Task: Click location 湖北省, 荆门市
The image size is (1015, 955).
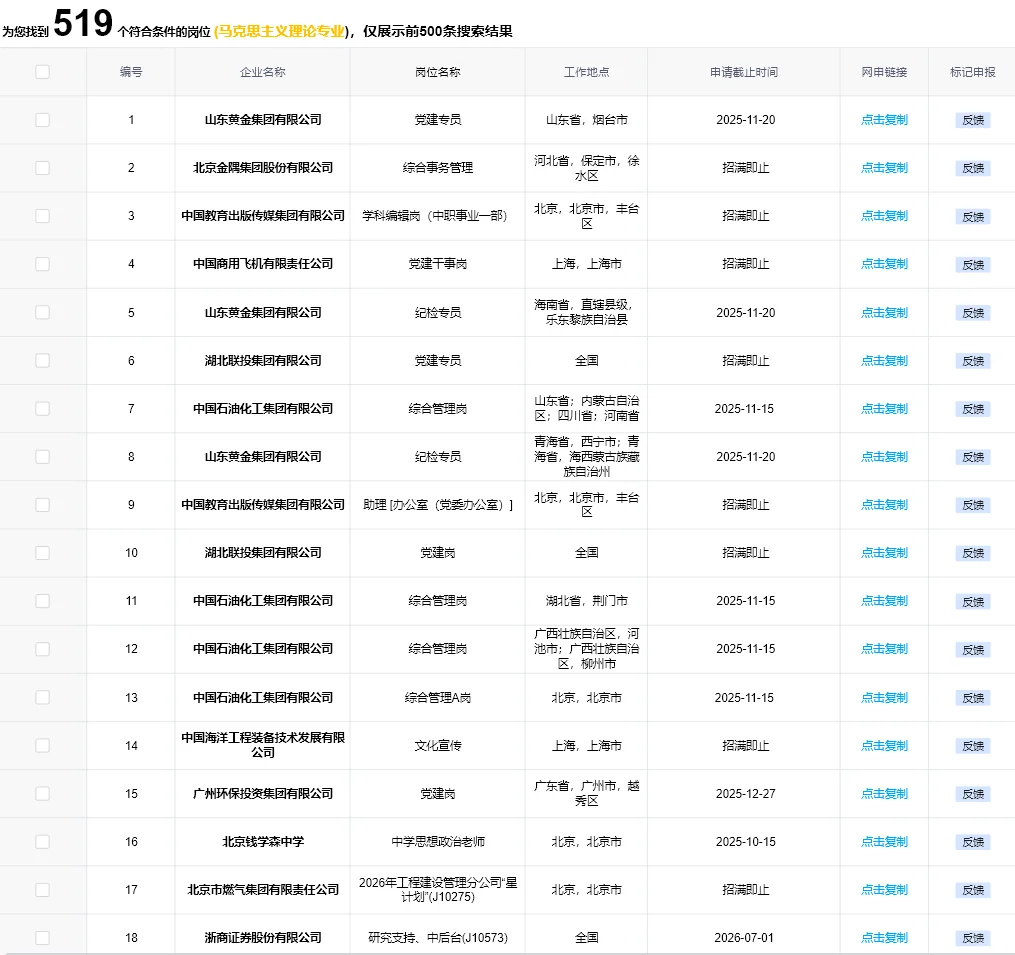Action: pyautogui.click(x=586, y=601)
